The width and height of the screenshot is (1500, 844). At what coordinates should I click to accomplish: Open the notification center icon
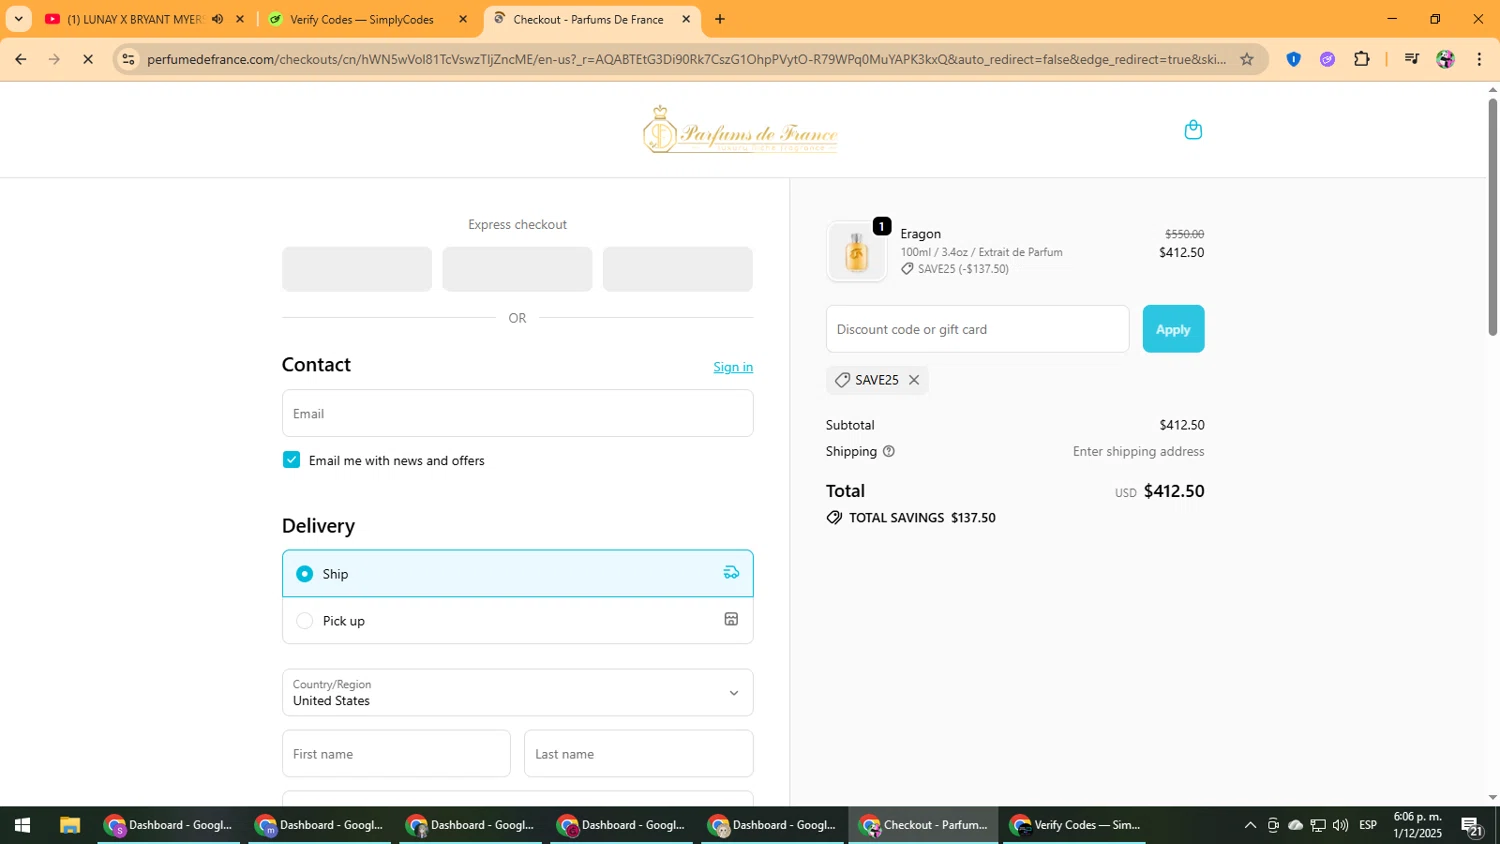click(x=1472, y=826)
